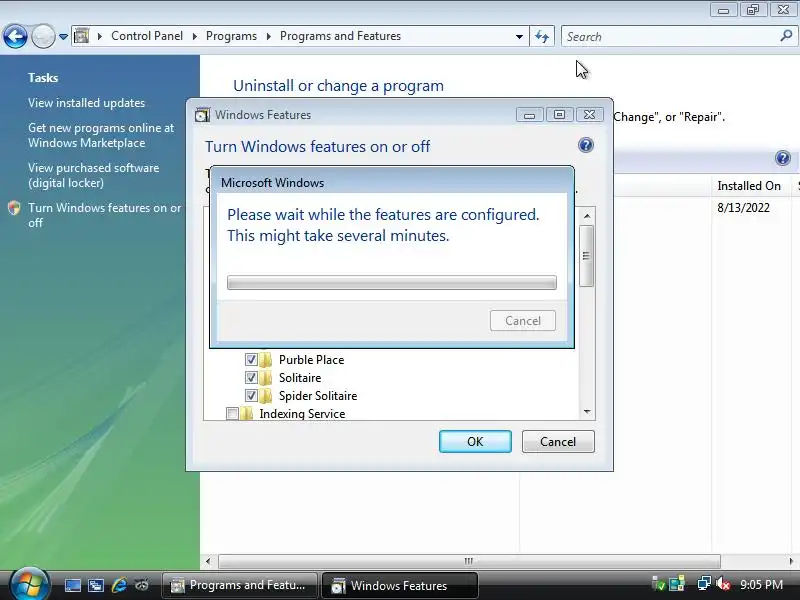
Task: Click the Forward navigation arrow
Action: [x=43, y=36]
